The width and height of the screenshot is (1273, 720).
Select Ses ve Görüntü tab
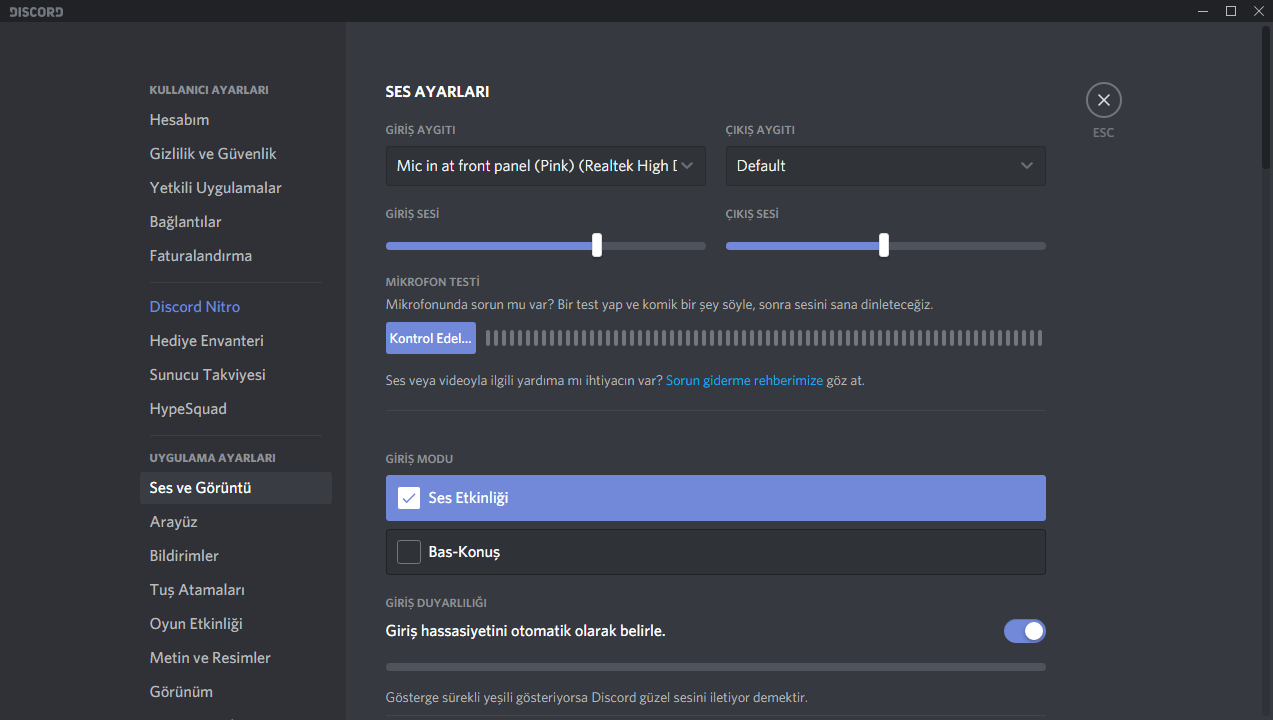tap(236, 488)
